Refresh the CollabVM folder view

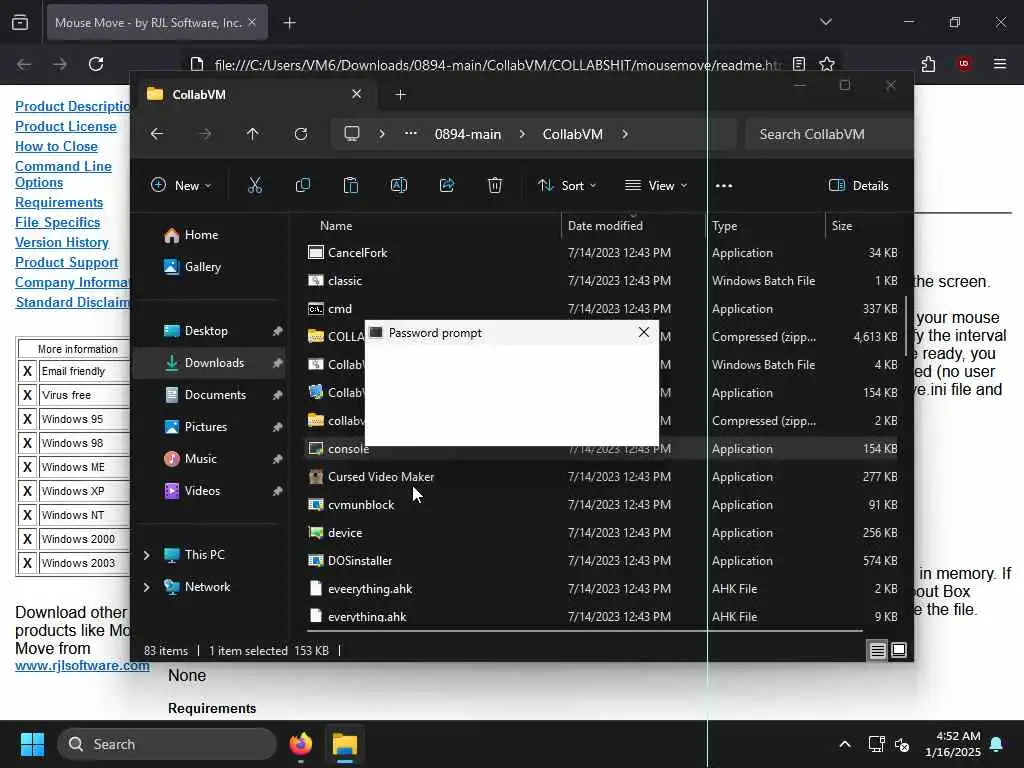[x=300, y=134]
